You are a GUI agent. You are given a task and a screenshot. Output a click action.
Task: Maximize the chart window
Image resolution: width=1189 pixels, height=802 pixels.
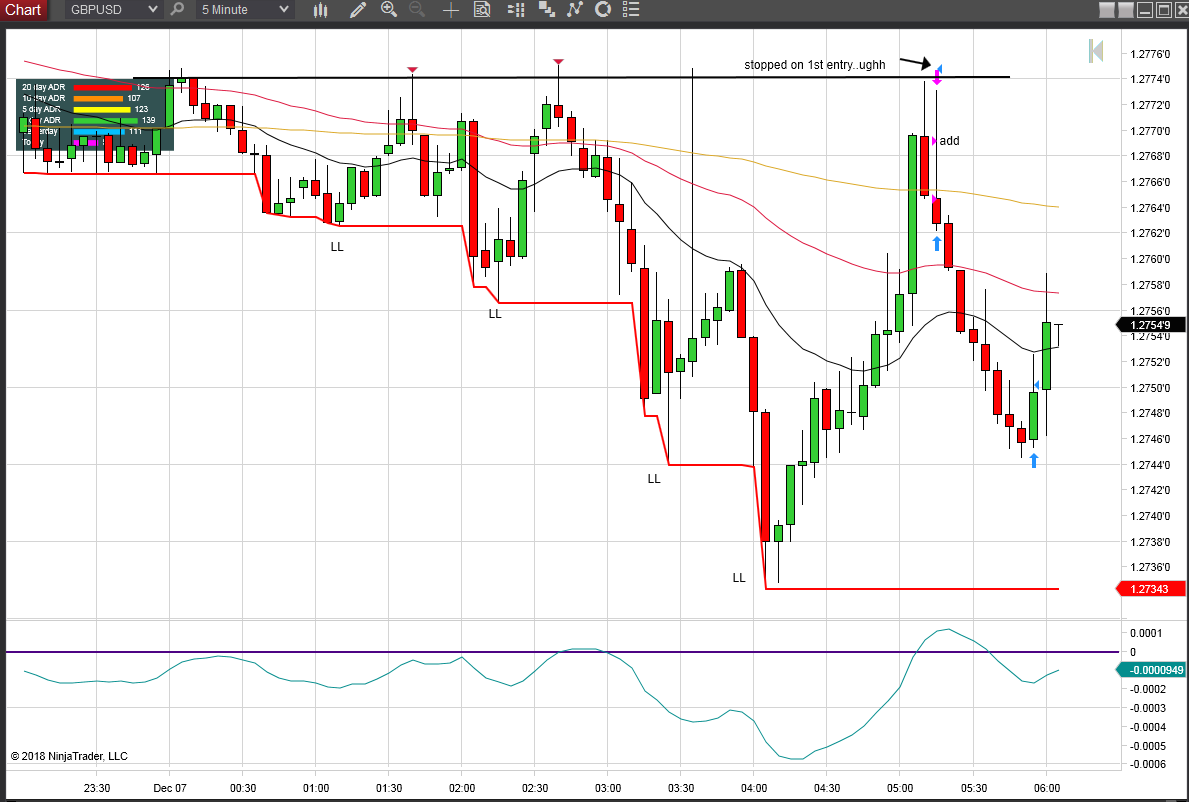click(x=1163, y=10)
